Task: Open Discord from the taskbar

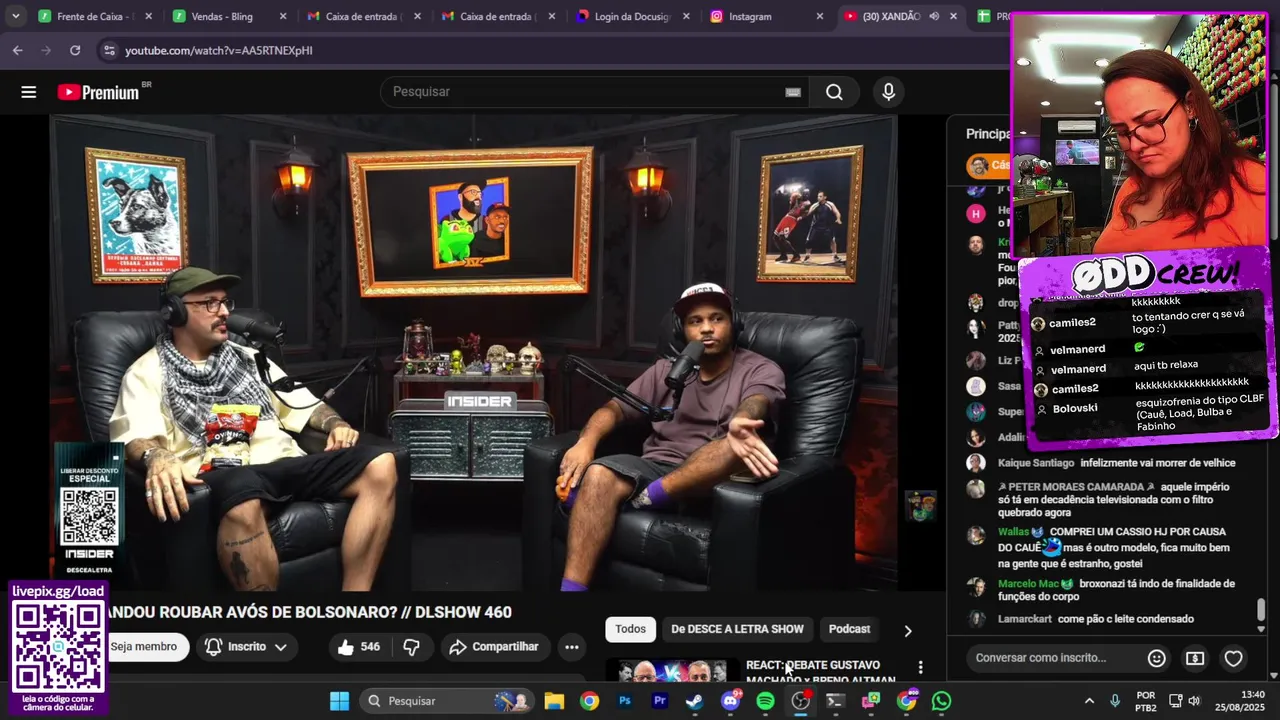Action: (730, 701)
